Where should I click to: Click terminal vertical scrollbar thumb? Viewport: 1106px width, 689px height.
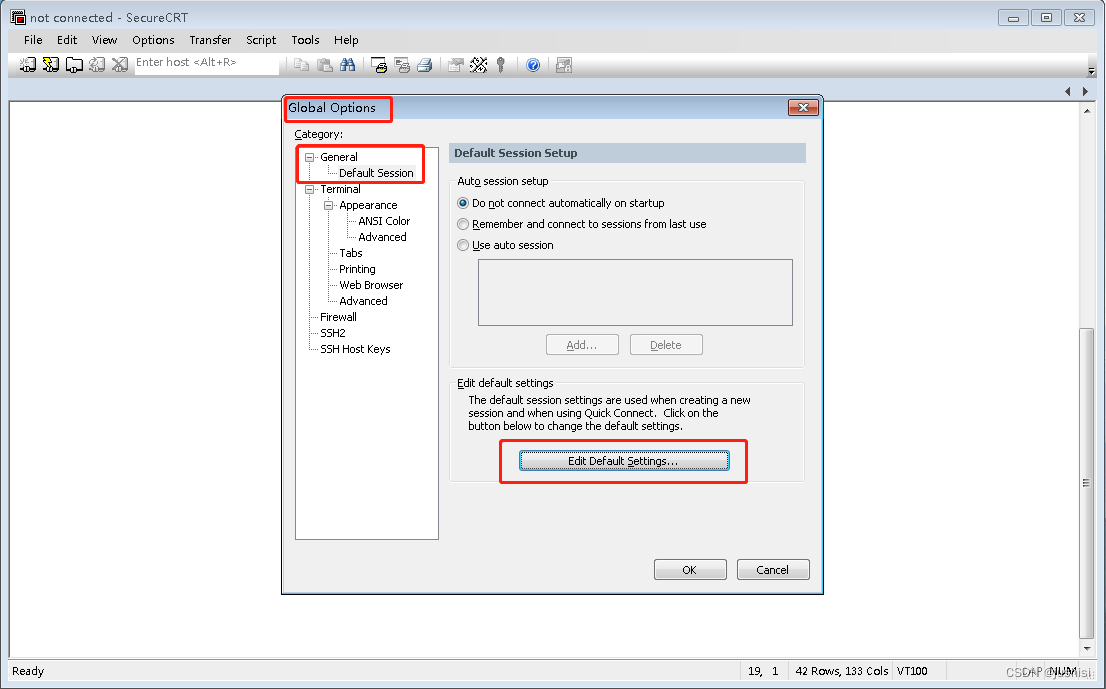point(1086,482)
